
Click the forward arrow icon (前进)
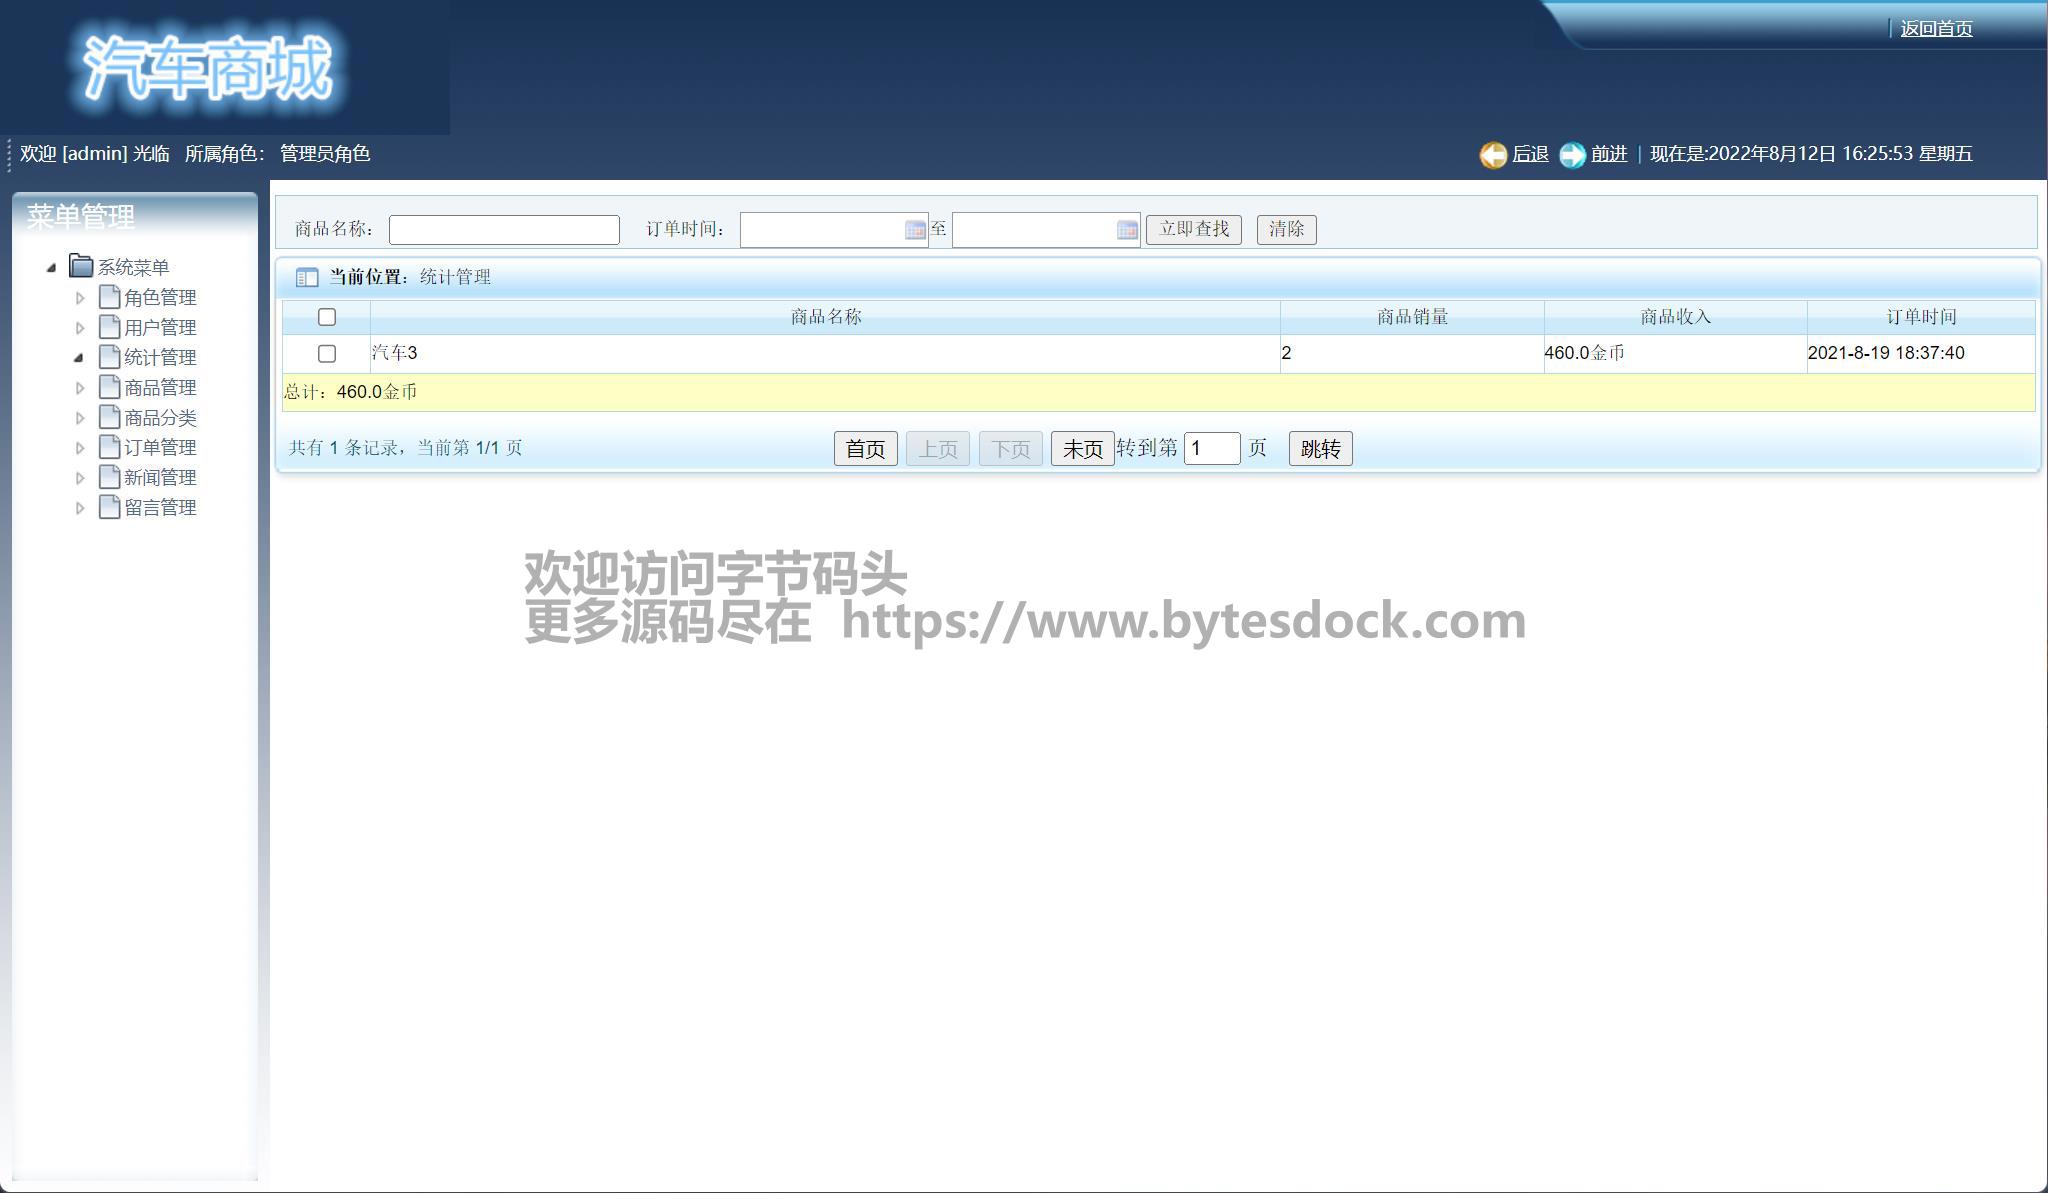1572,155
